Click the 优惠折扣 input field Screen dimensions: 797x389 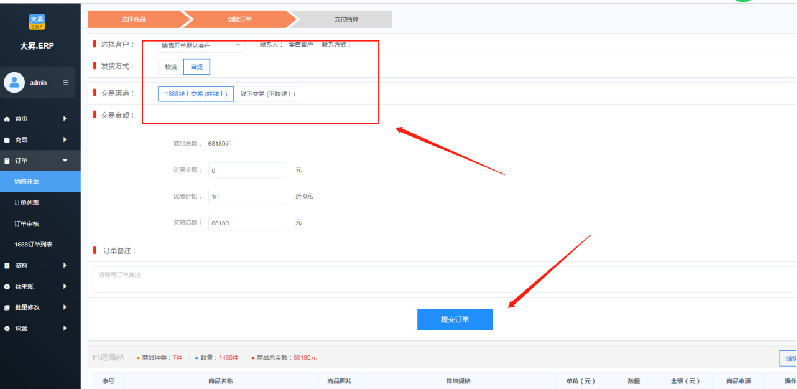(x=248, y=196)
